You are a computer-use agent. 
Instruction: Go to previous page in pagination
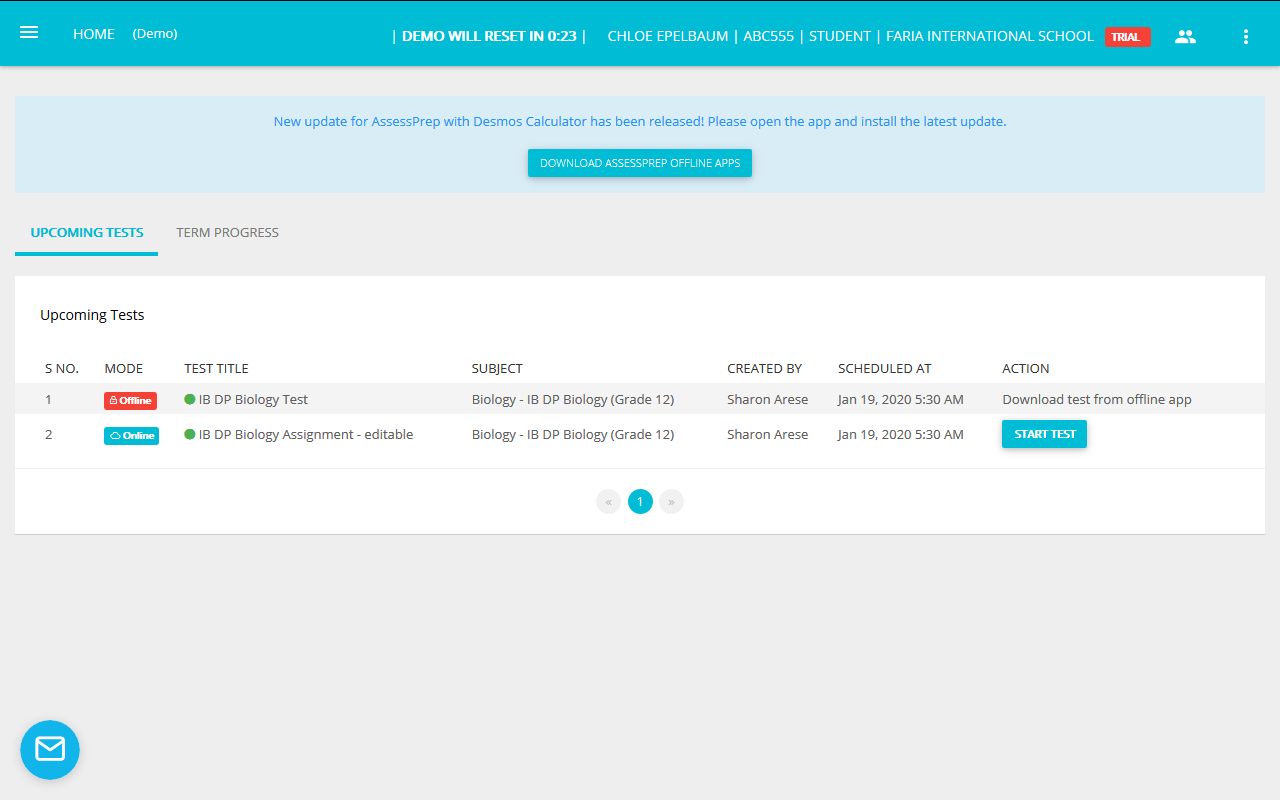[x=608, y=502]
